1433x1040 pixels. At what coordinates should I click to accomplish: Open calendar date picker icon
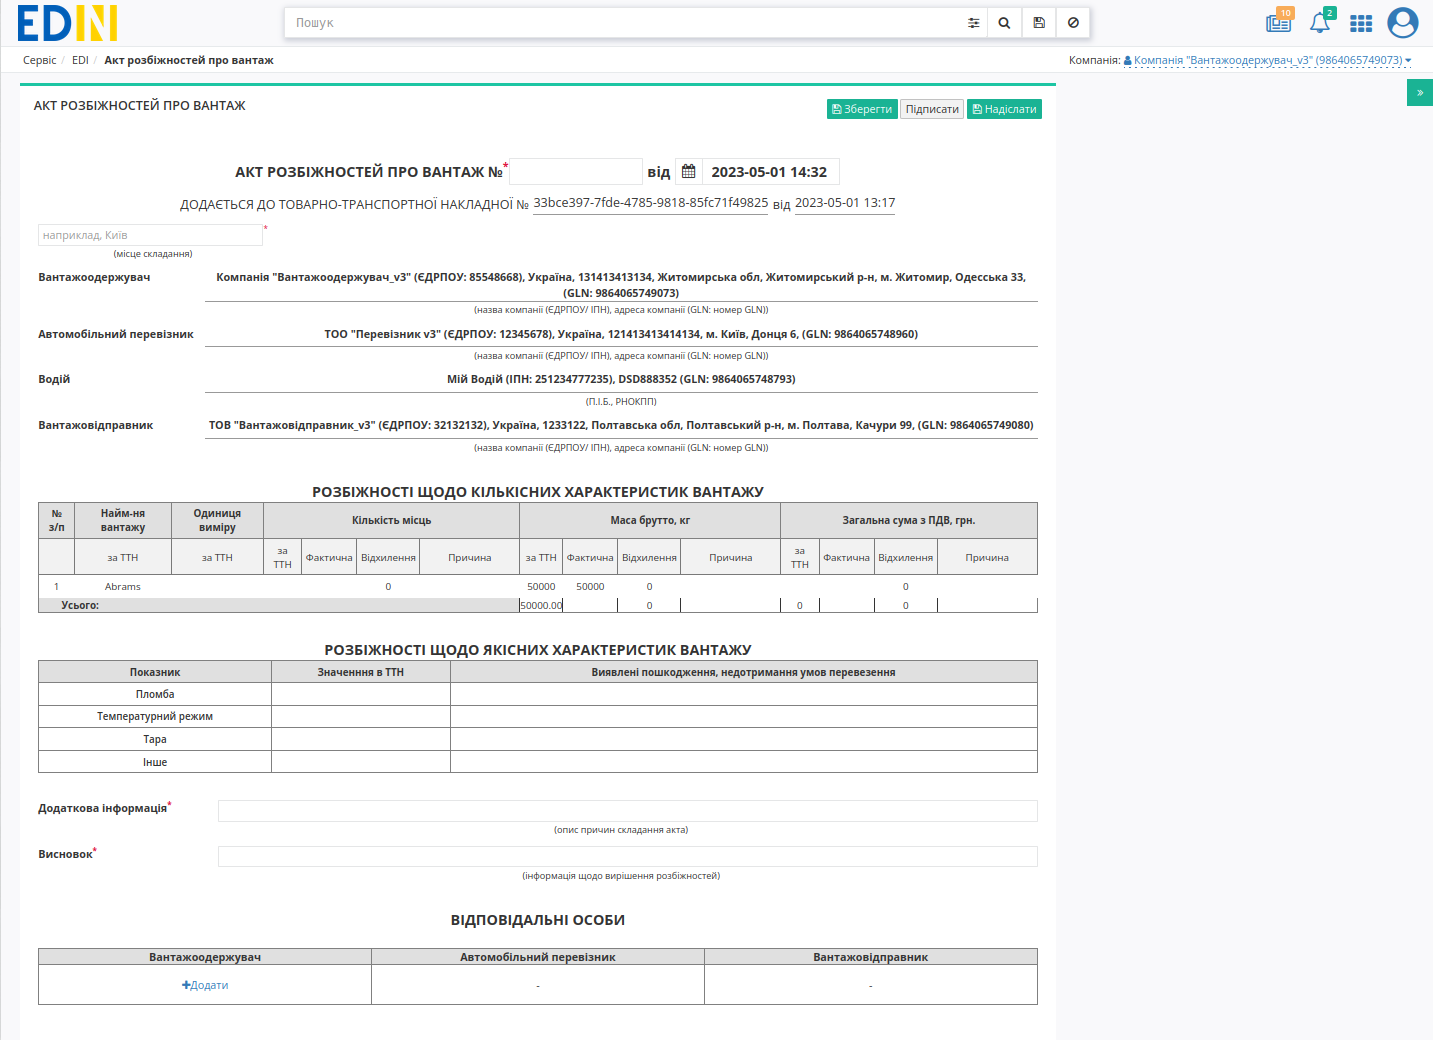tap(689, 172)
